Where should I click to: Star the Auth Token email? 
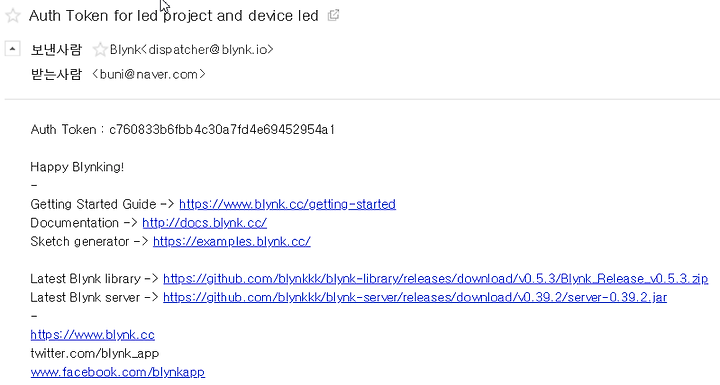pos(13,16)
